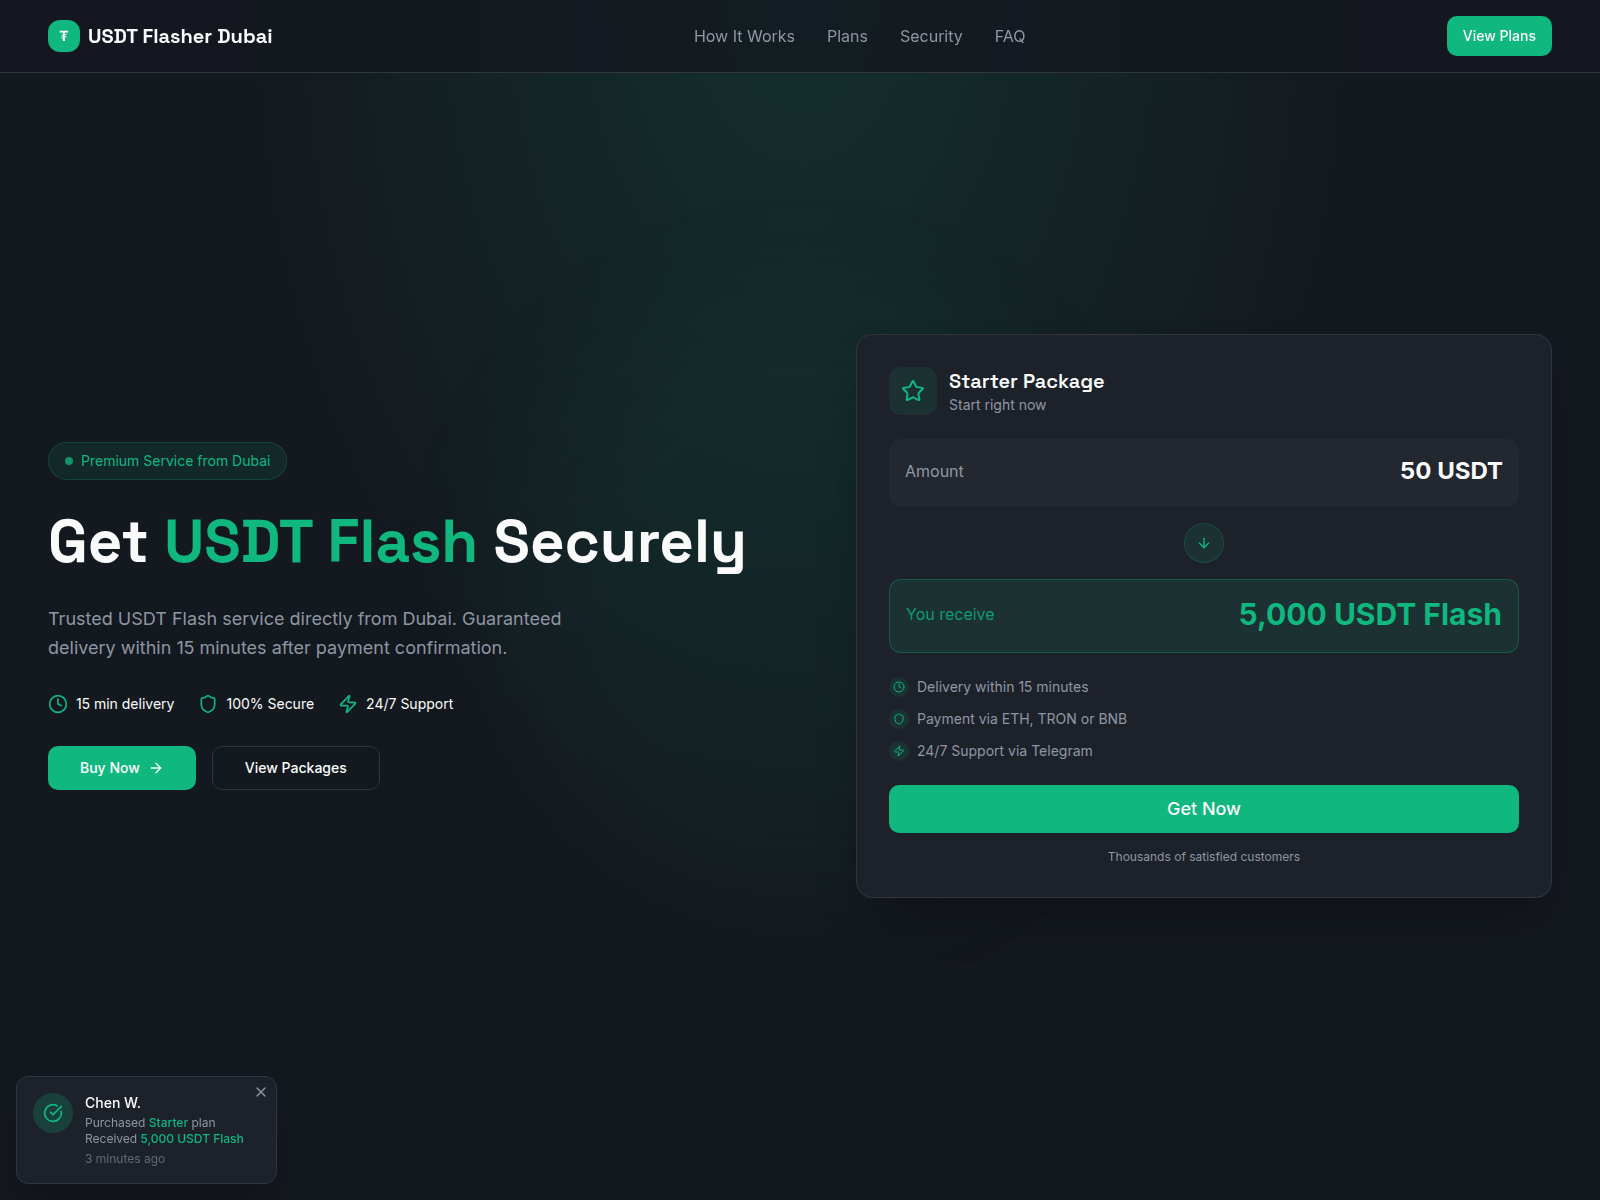Click the clock icon beside Delivery within 15 minutes
This screenshot has height=1200, width=1600.
coord(899,687)
